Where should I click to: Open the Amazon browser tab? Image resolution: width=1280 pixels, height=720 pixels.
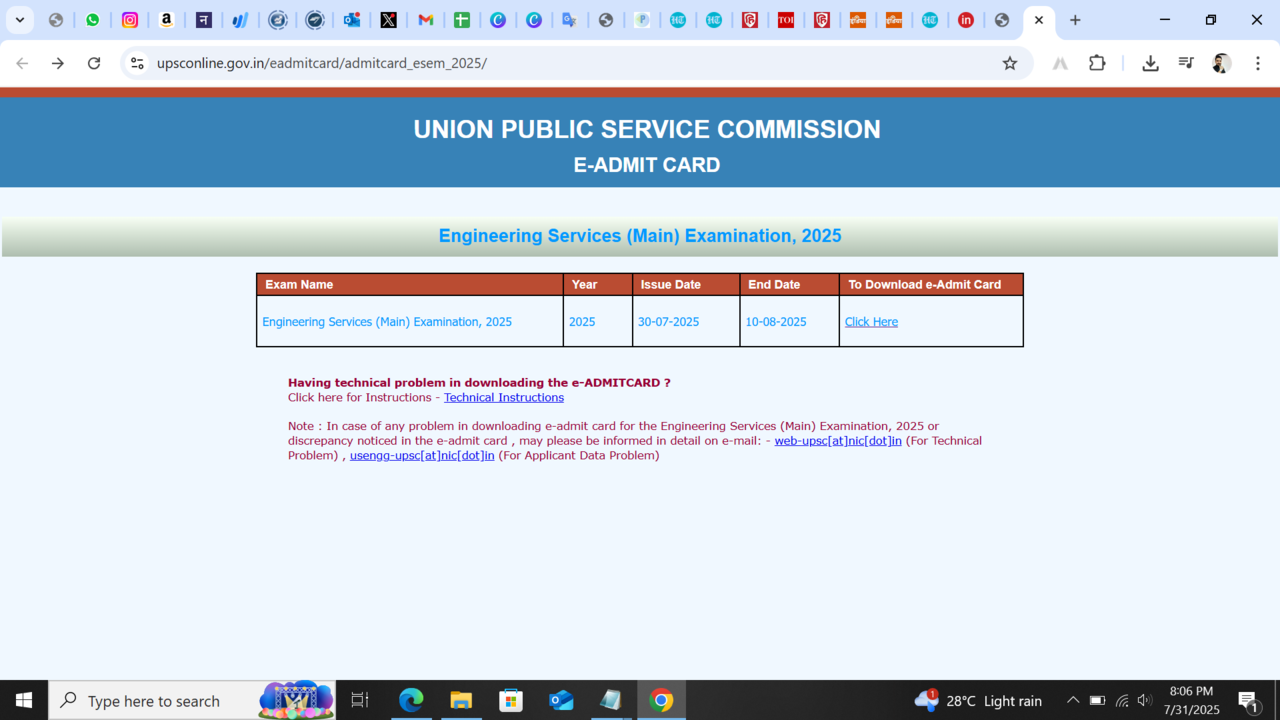(x=167, y=20)
